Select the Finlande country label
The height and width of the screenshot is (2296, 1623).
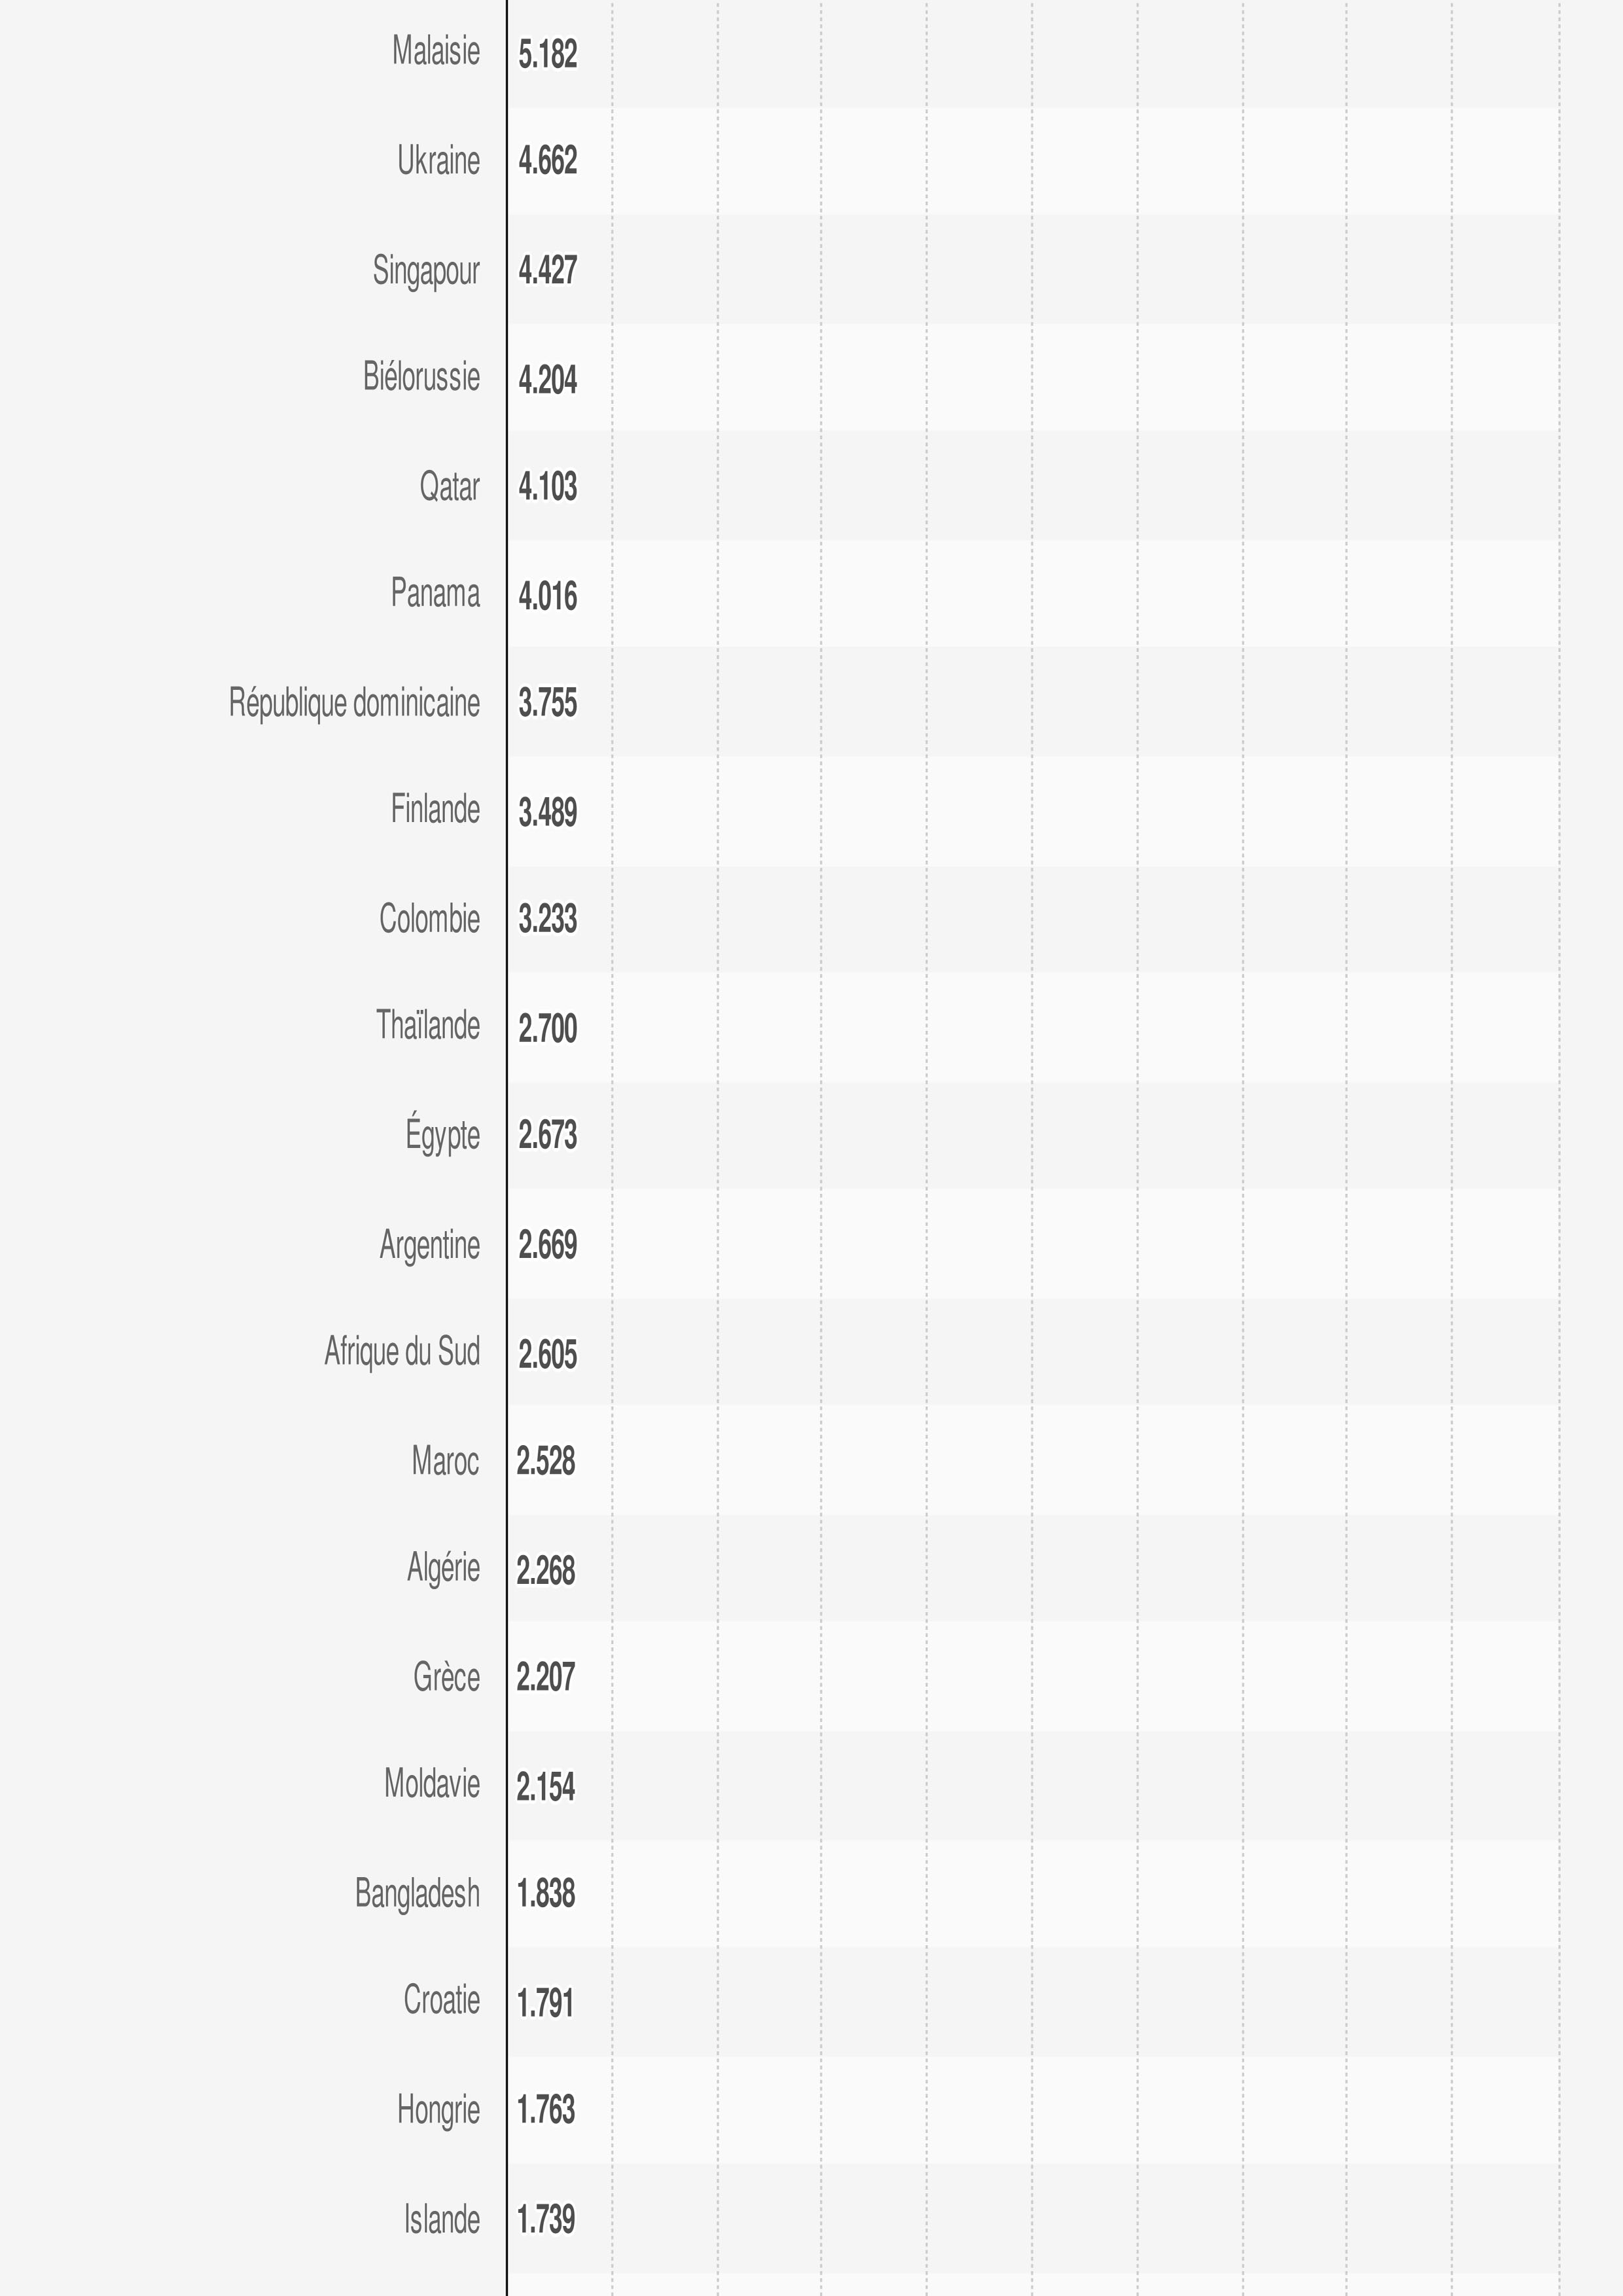coord(435,810)
